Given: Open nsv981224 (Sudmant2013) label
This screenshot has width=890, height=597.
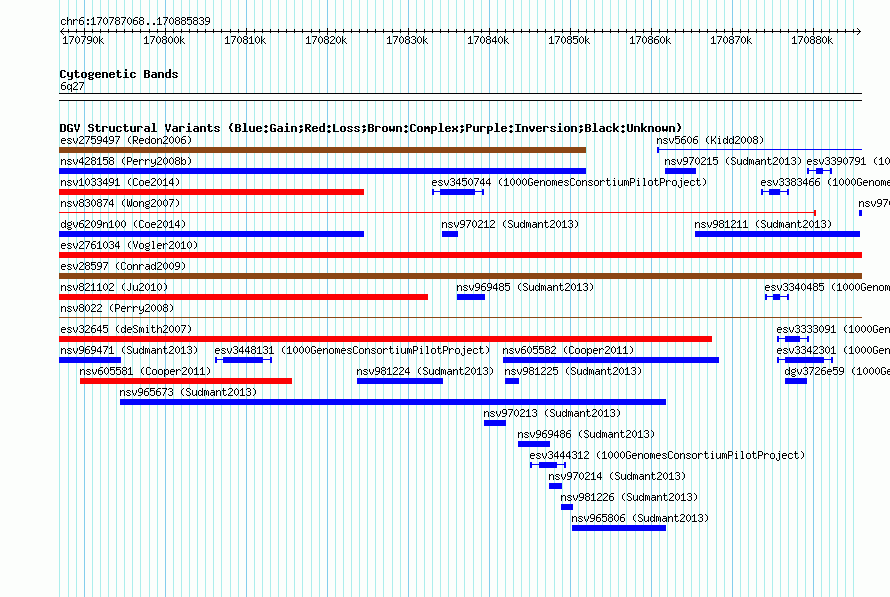Looking at the screenshot, I should (x=425, y=371).
